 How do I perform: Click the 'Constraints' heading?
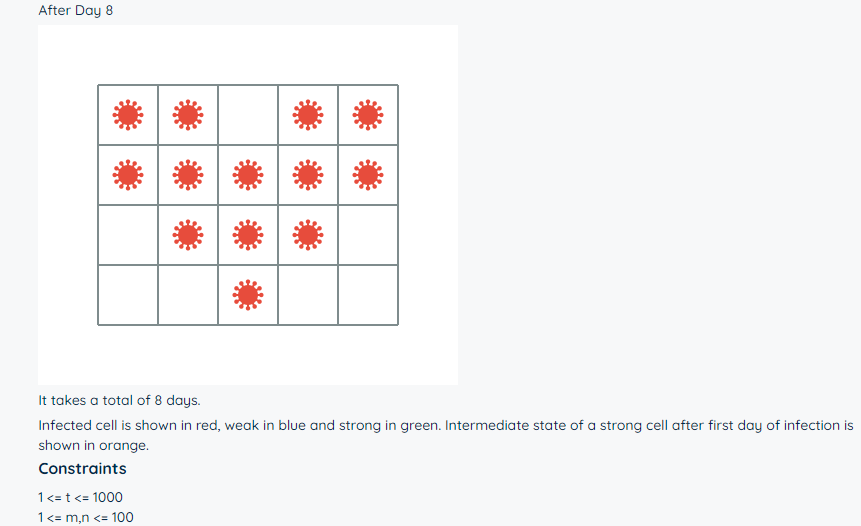pyautogui.click(x=82, y=468)
